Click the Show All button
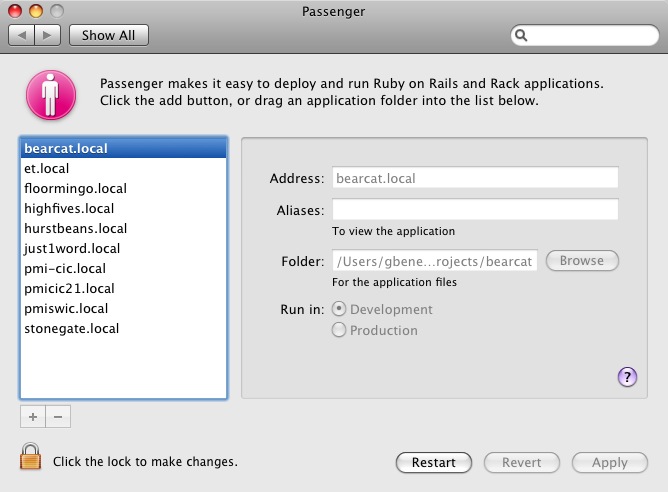 [109, 35]
